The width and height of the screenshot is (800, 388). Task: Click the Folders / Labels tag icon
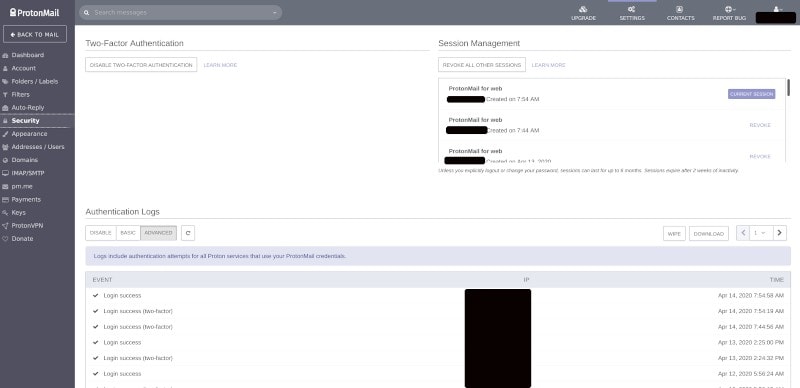click(6, 82)
